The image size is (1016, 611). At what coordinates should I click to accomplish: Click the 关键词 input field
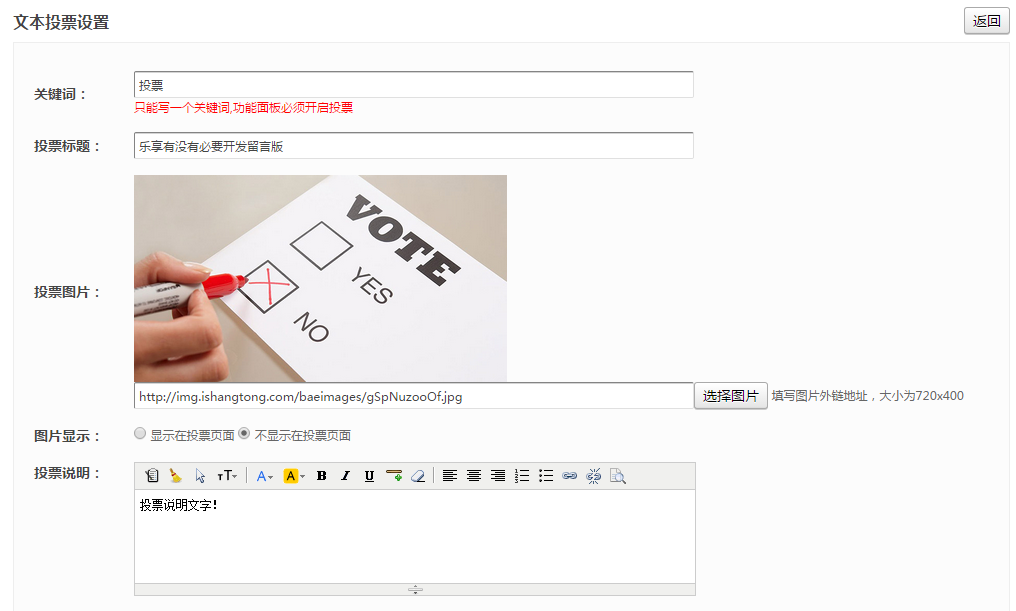point(413,85)
